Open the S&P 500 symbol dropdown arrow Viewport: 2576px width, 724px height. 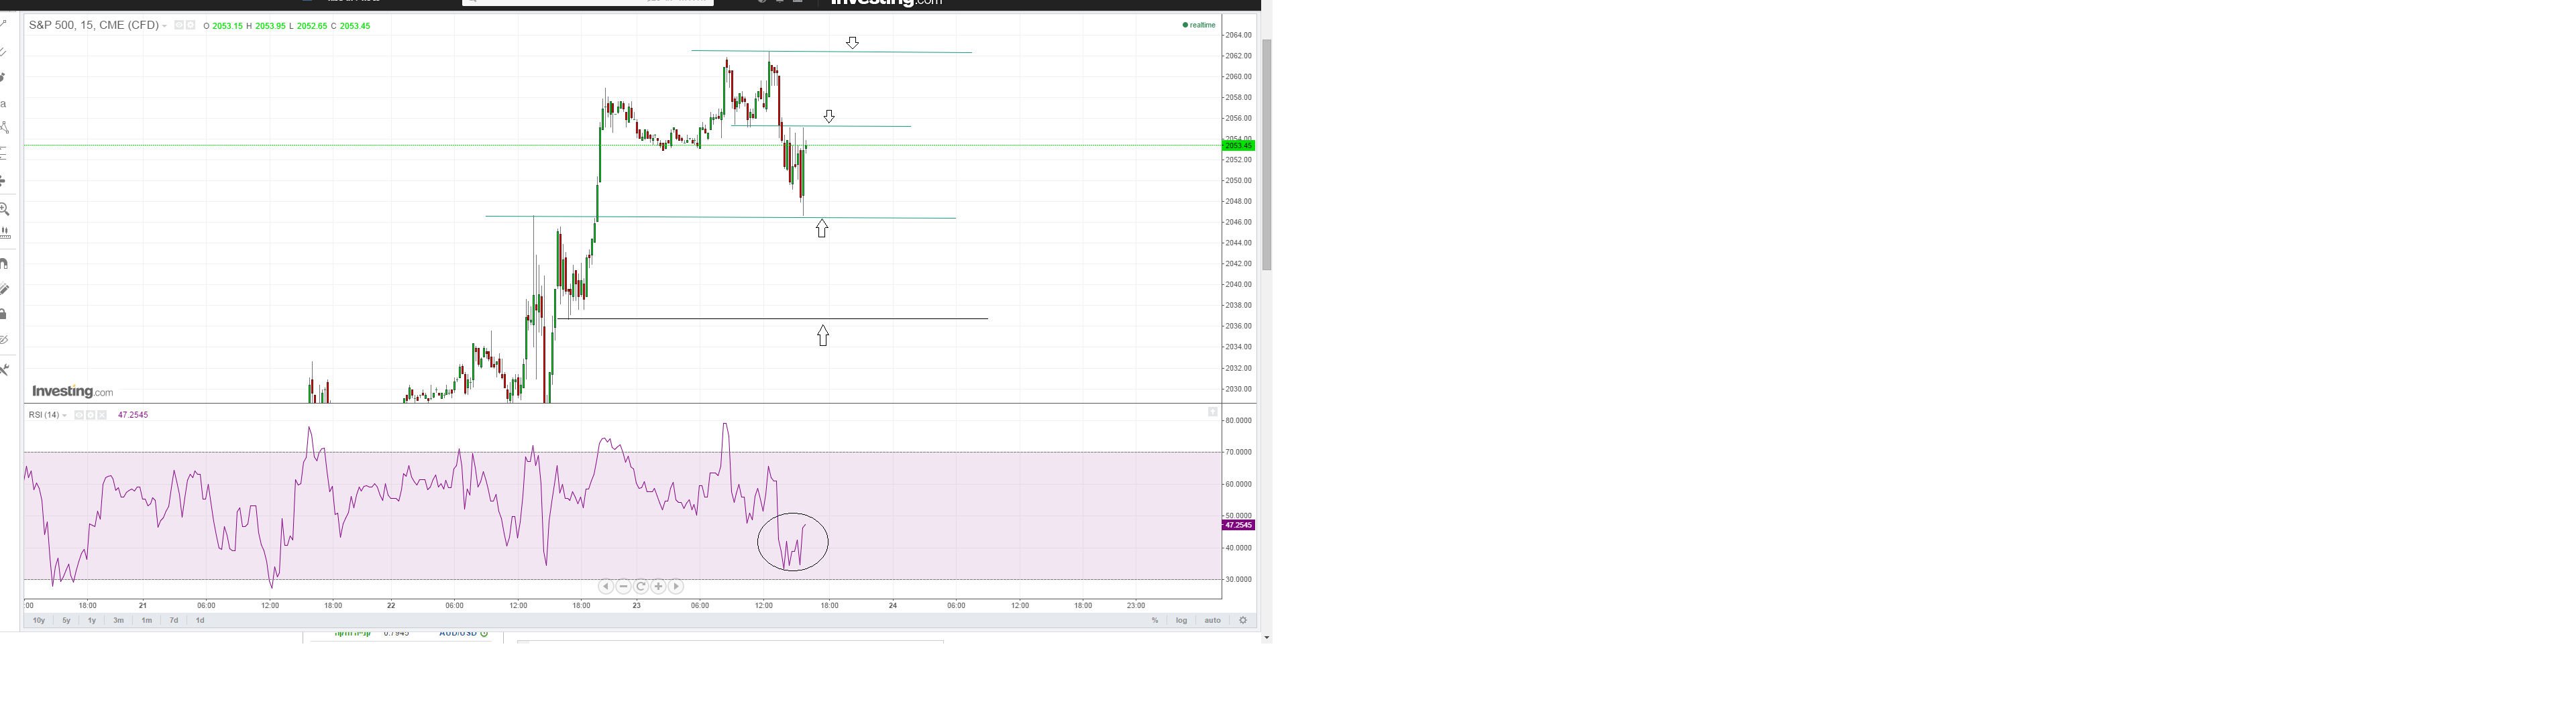tap(165, 26)
